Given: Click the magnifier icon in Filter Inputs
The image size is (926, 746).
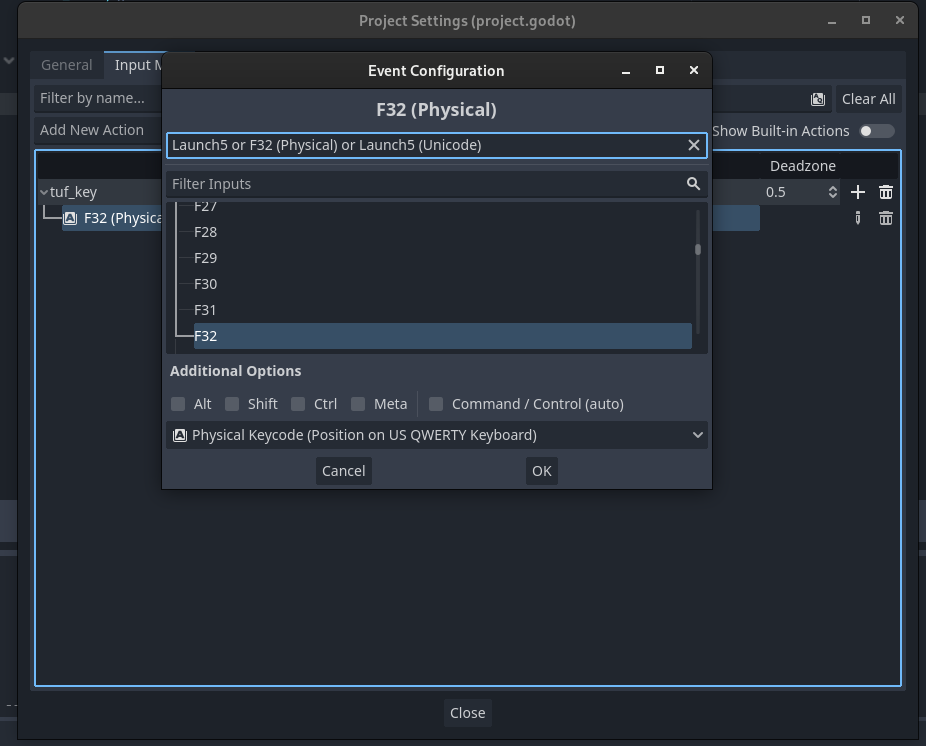Looking at the screenshot, I should pos(693,184).
